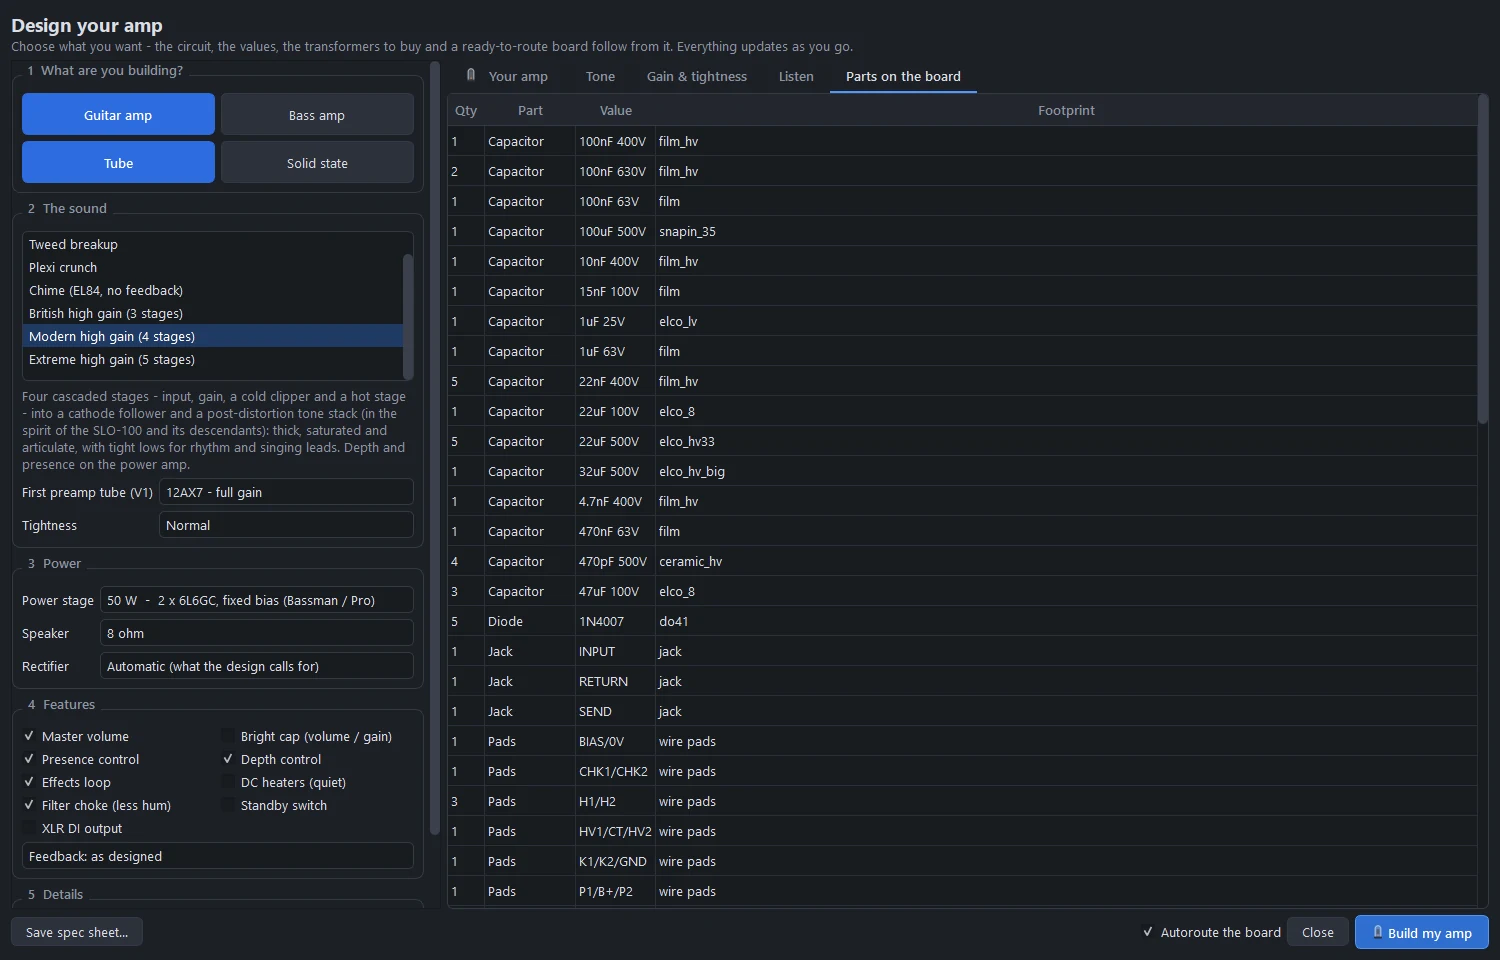The image size is (1500, 960).
Task: Click the left settings panel scrollbar
Action: [x=435, y=448]
